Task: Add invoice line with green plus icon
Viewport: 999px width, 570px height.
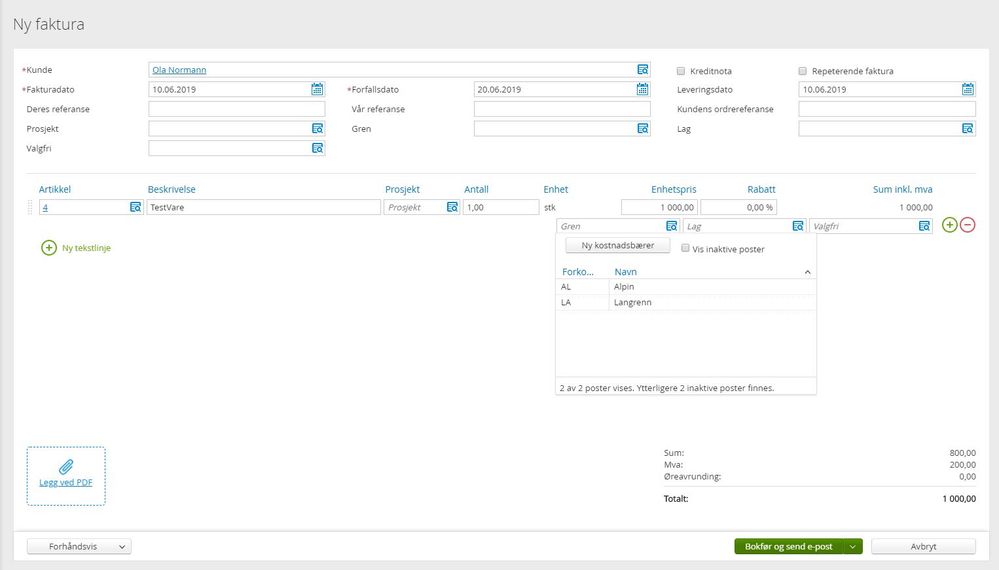Action: 949,225
